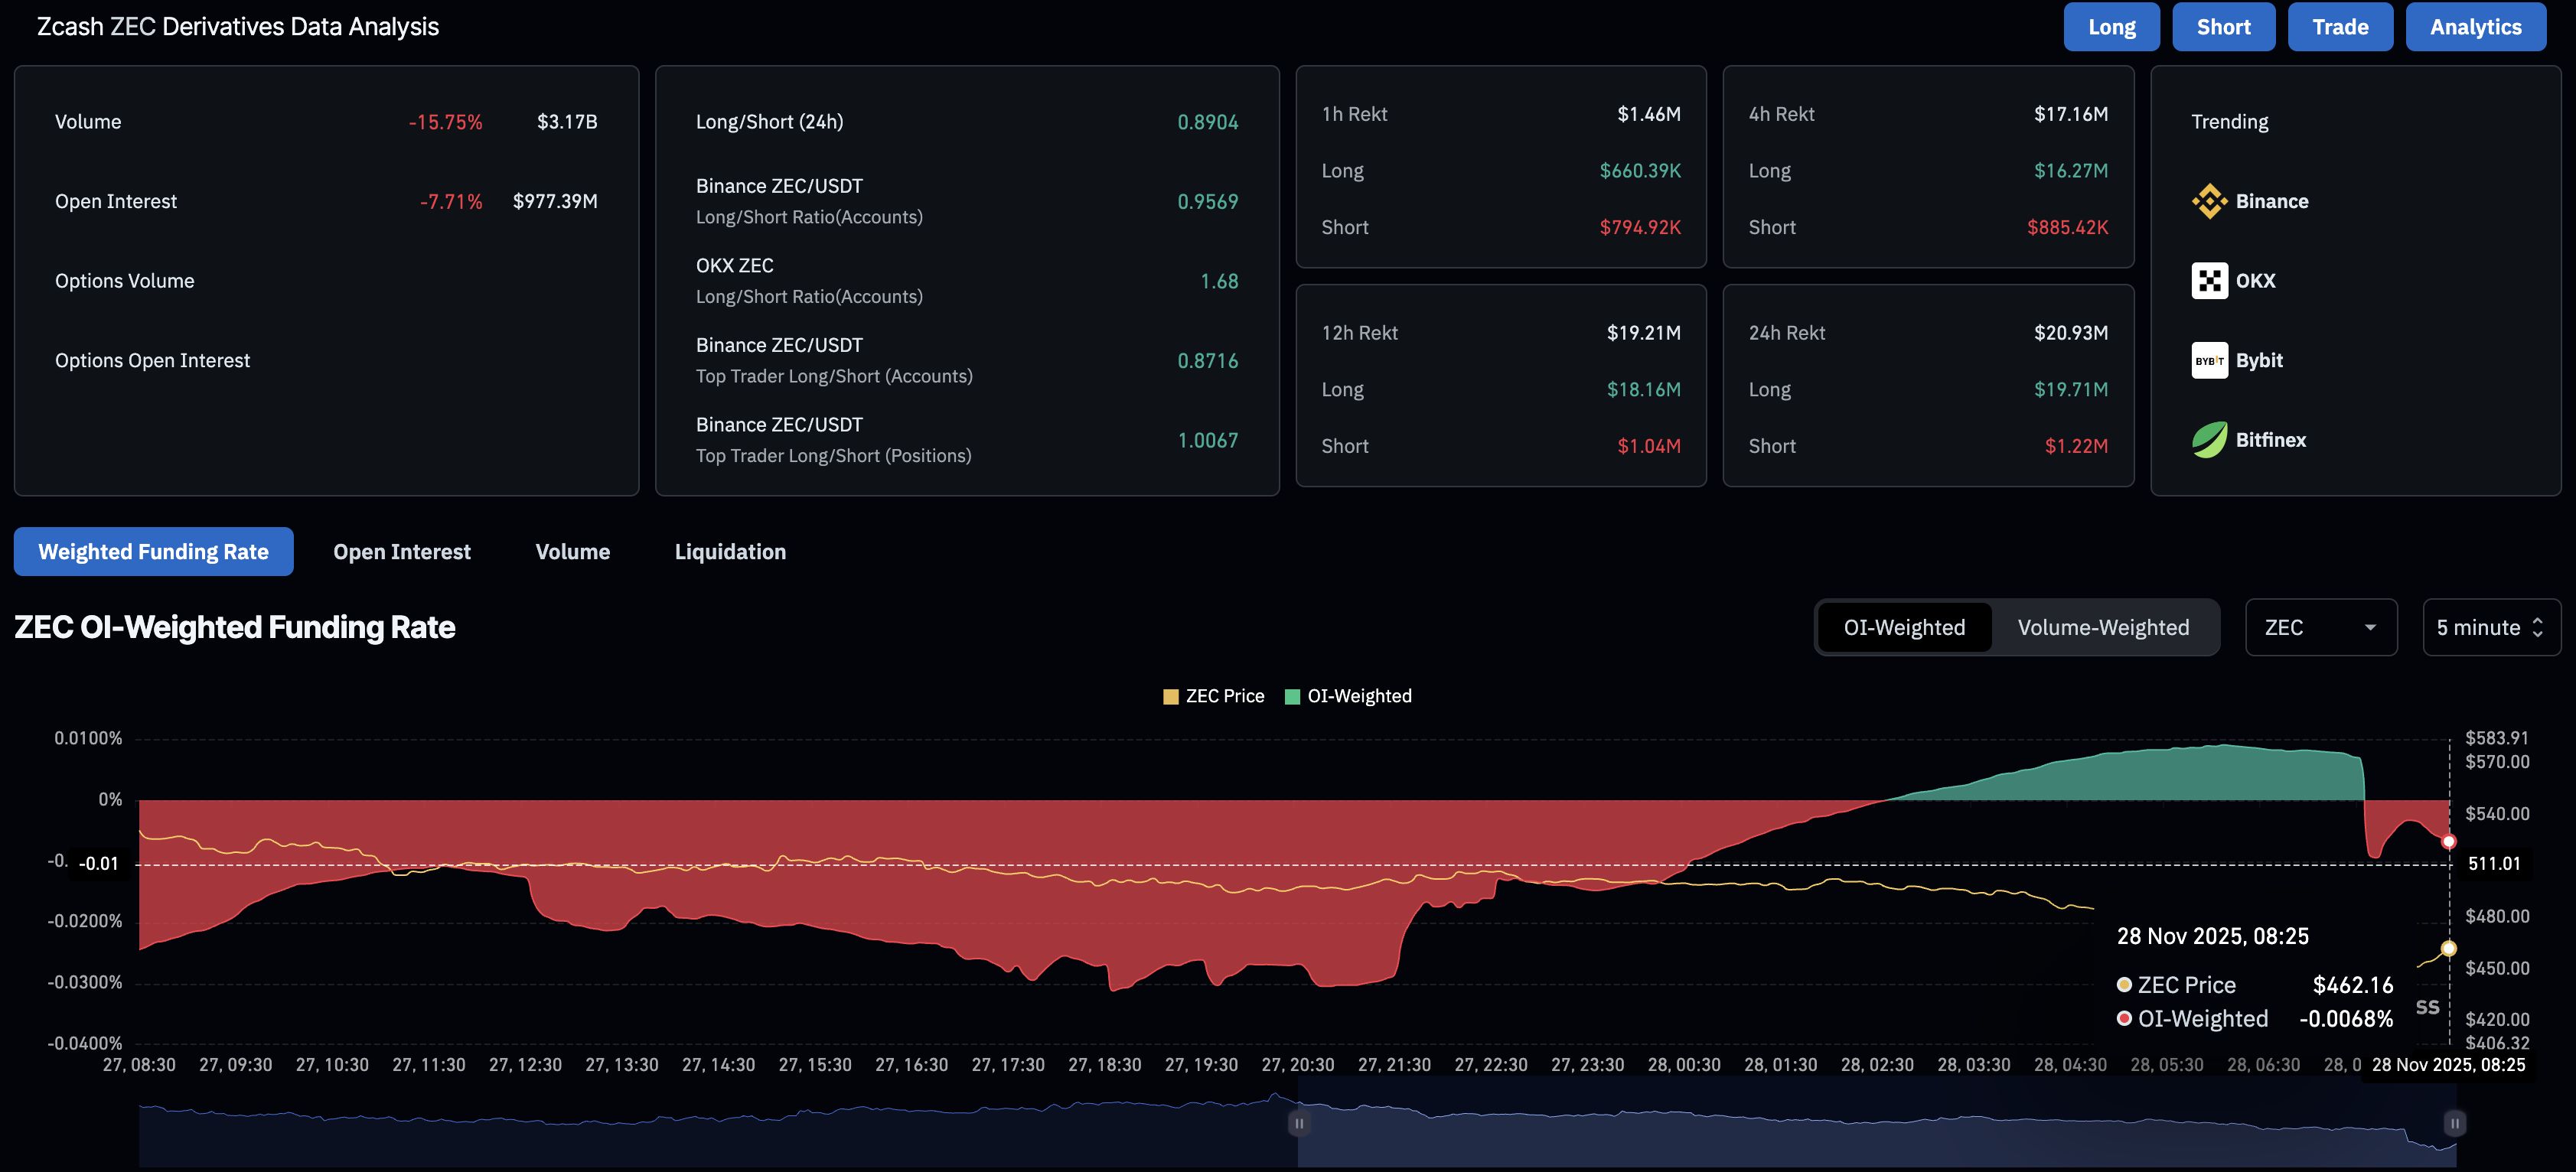This screenshot has width=2576, height=1172.
Task: Expand the chart timeframe chevron control
Action: [2539, 627]
